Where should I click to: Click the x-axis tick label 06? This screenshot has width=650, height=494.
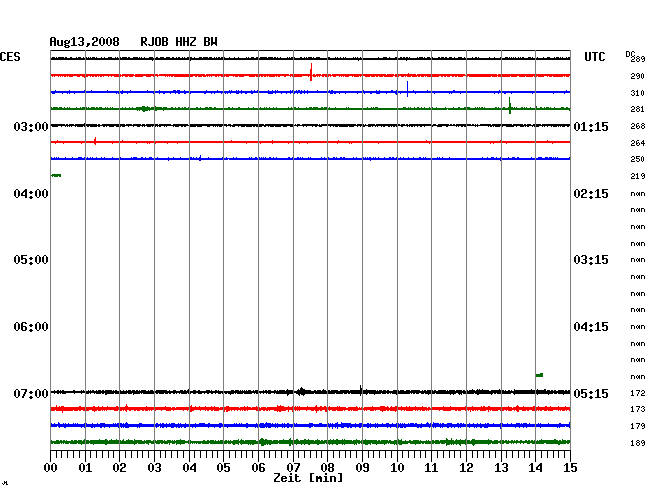[x=258, y=468]
